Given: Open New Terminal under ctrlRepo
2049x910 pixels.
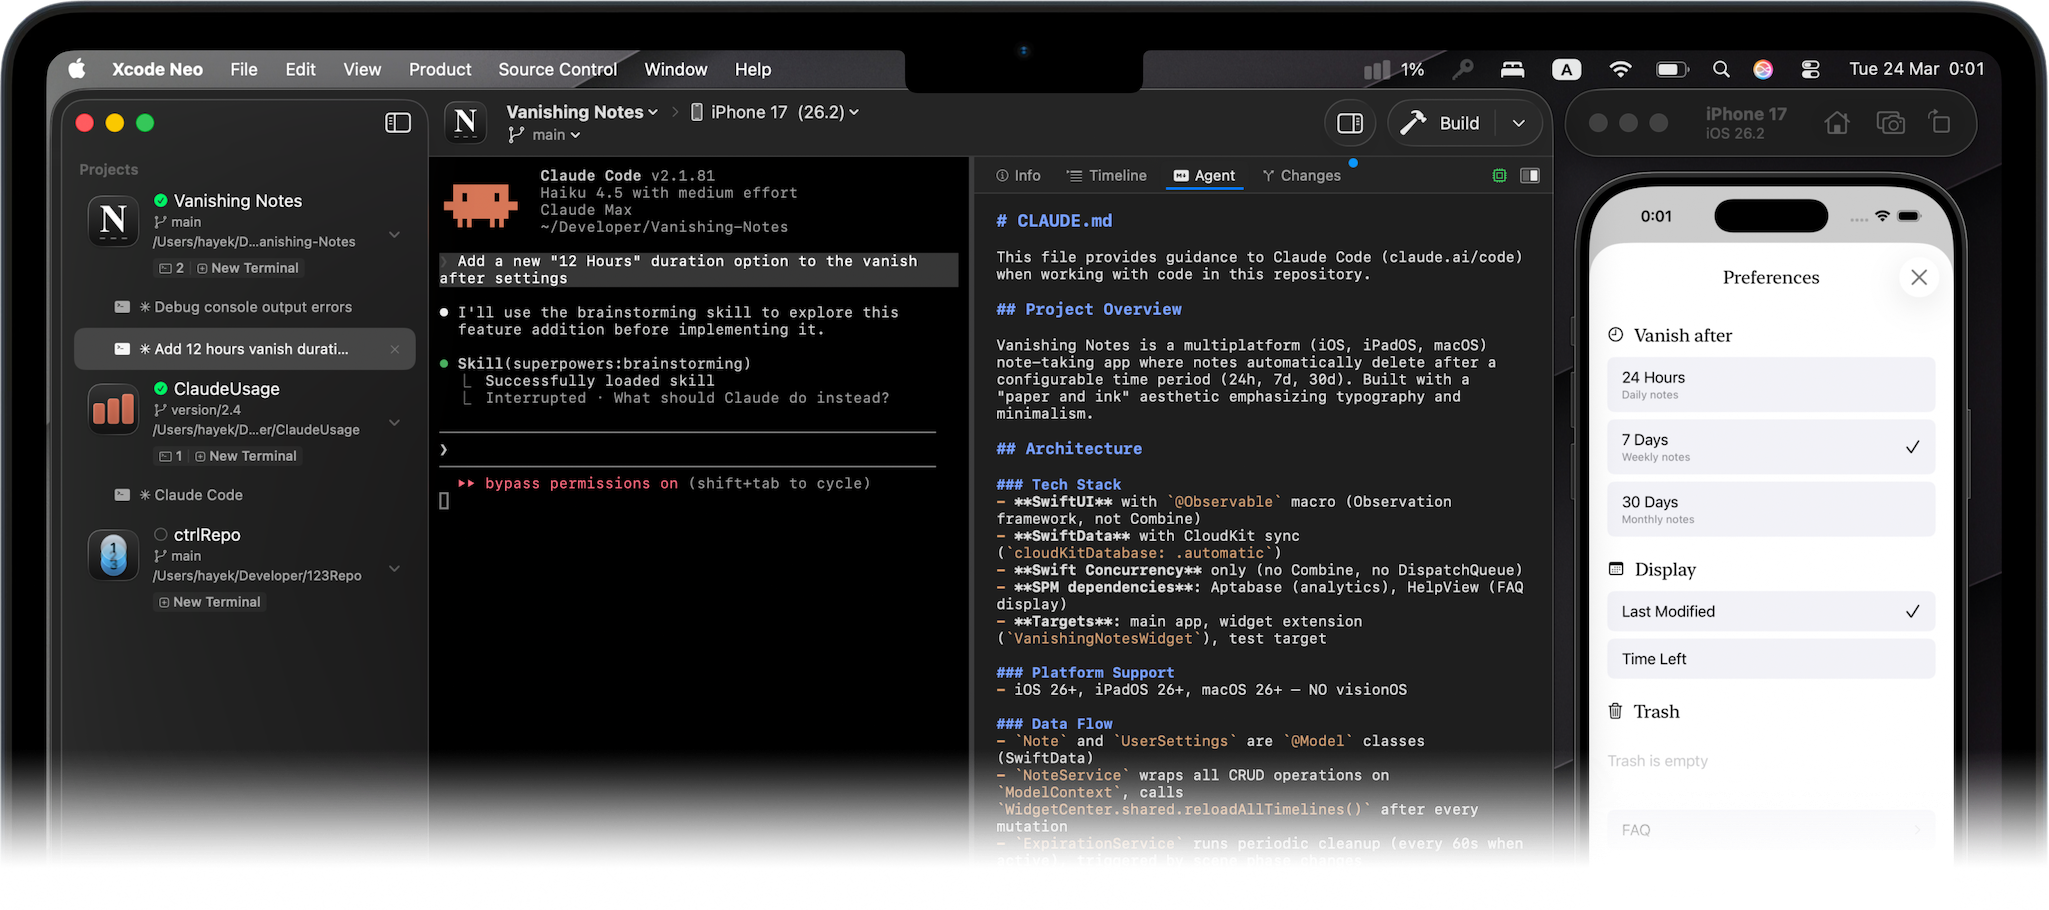Looking at the screenshot, I should click(209, 601).
